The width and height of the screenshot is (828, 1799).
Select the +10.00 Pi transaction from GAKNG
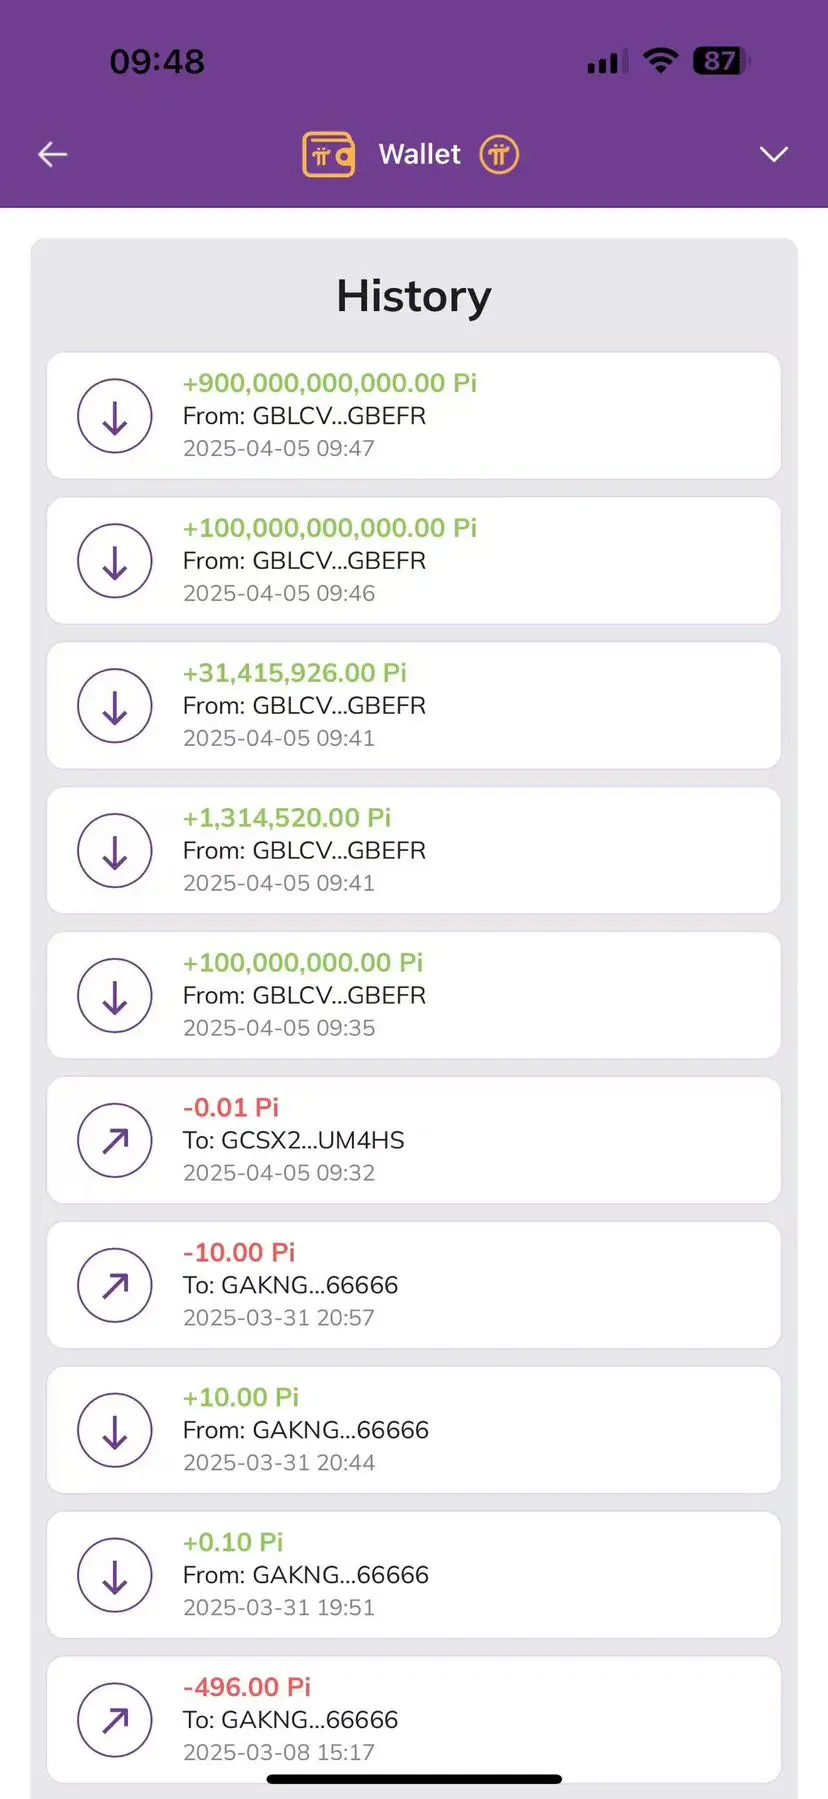[414, 1430]
